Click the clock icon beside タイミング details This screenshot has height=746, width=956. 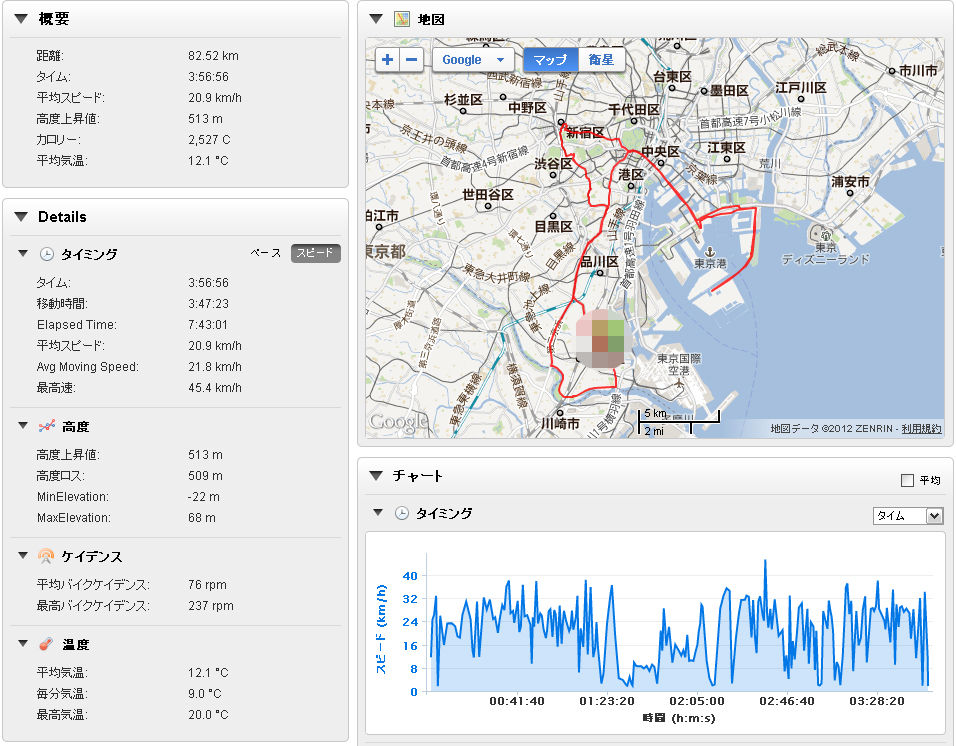pos(46,254)
